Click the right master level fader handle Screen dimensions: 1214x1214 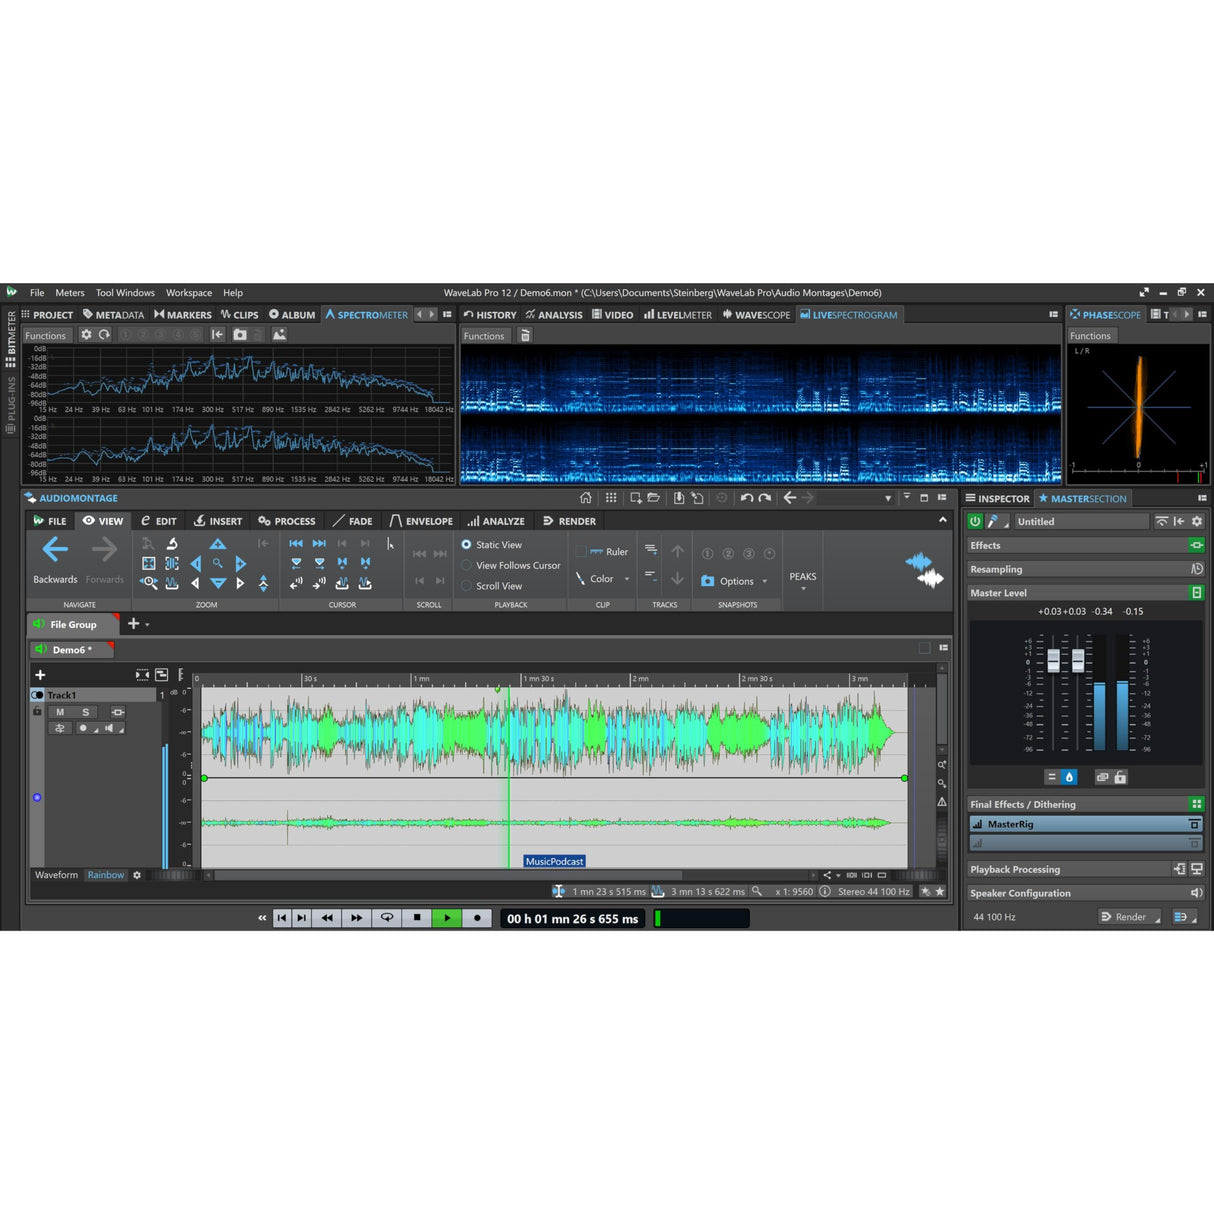(x=1078, y=660)
